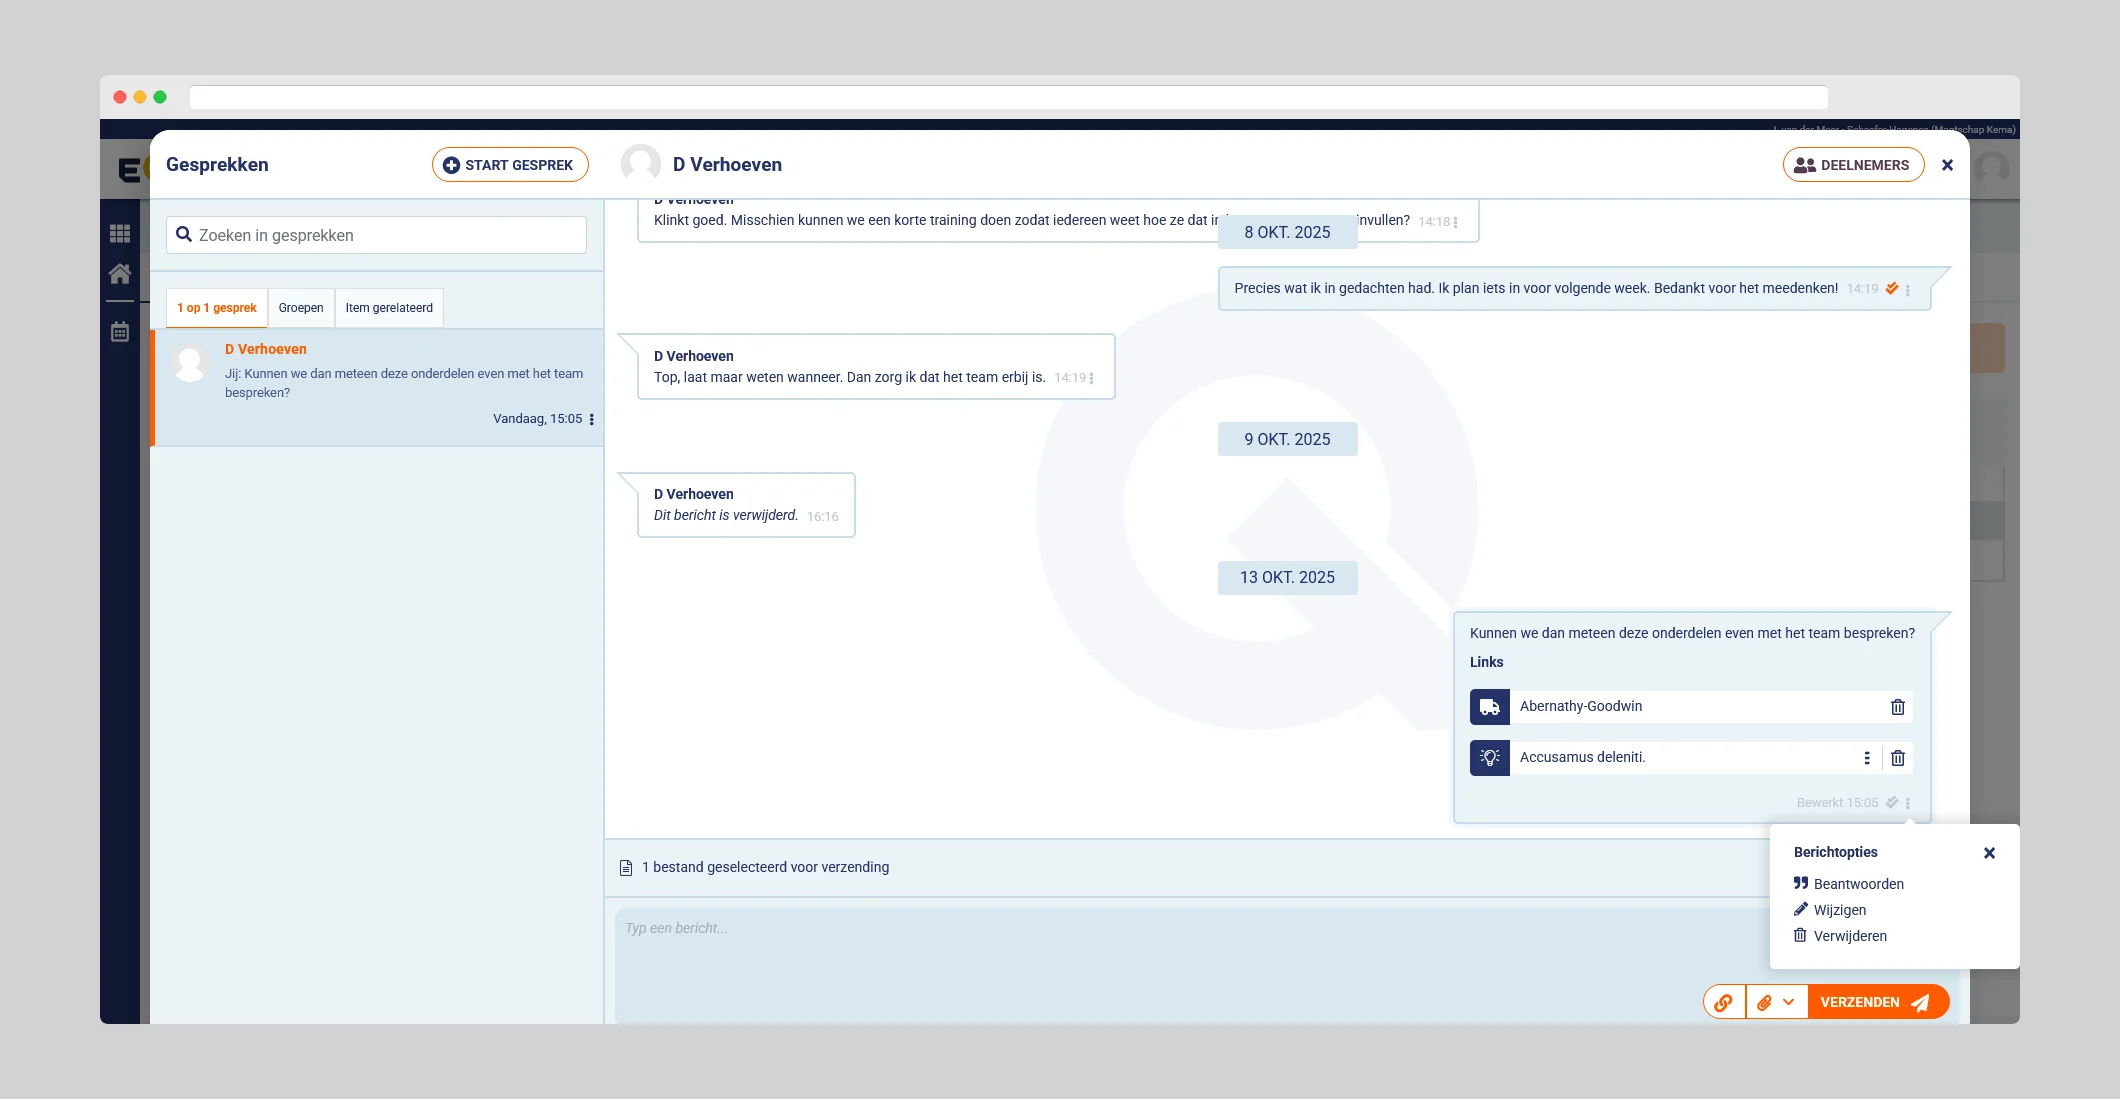Open the grid apps icon in sidebar

pos(120,234)
